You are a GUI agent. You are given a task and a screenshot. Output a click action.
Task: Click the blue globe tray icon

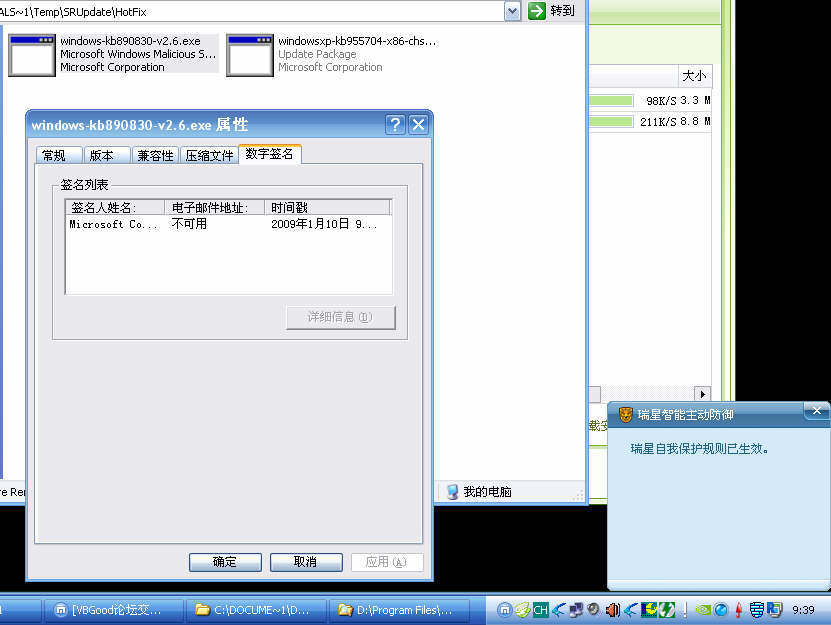tap(721, 610)
